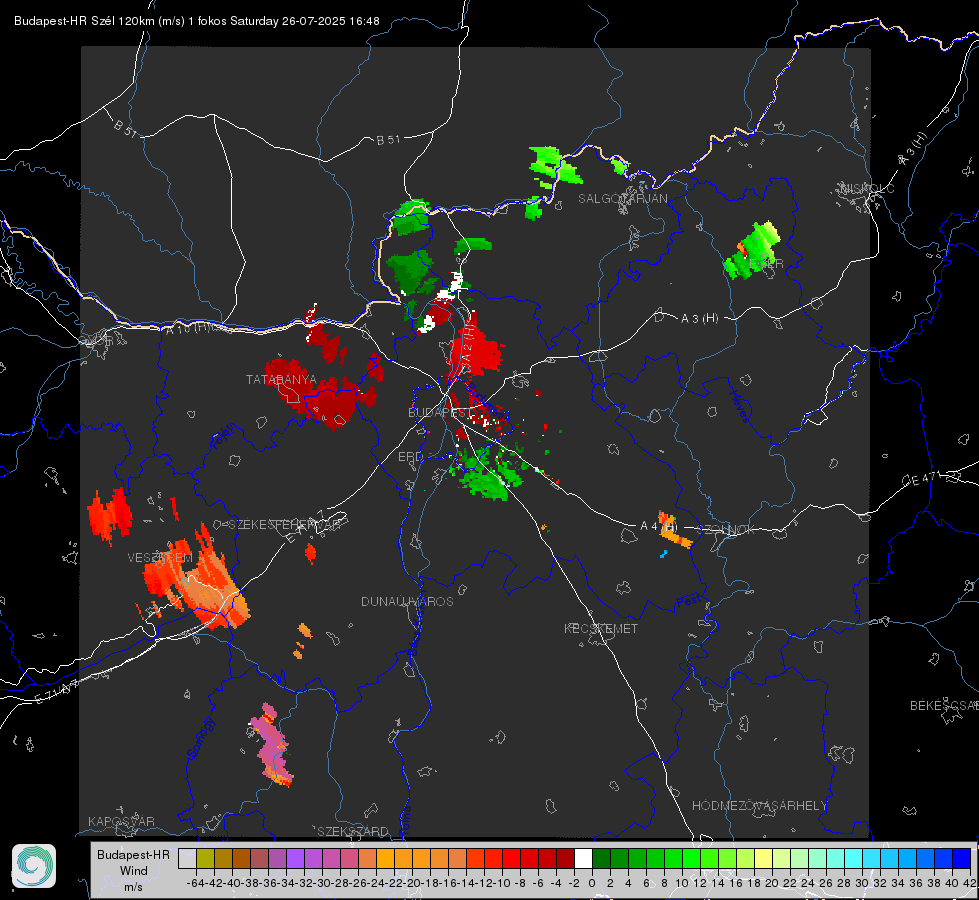This screenshot has width=979, height=900.
Task: Click the darkest green swatch after 0
Action: click(x=601, y=858)
